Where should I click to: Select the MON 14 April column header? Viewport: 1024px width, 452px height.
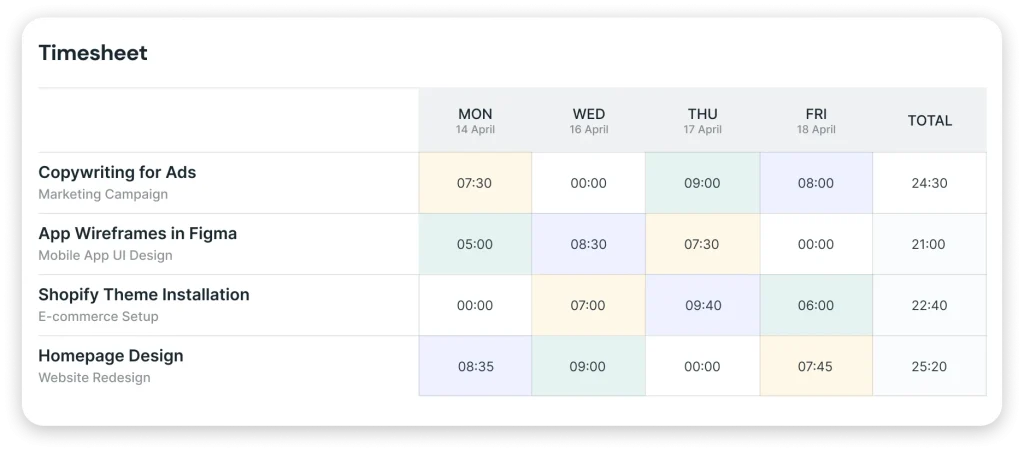(475, 120)
